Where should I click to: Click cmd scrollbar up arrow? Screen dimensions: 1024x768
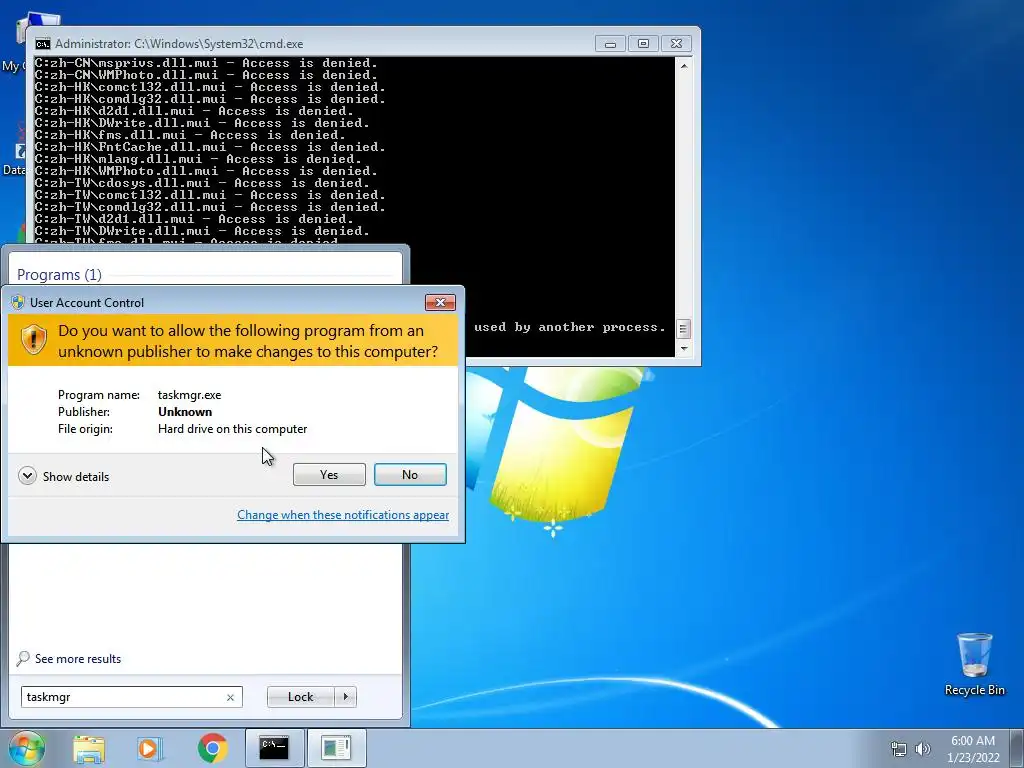point(684,66)
